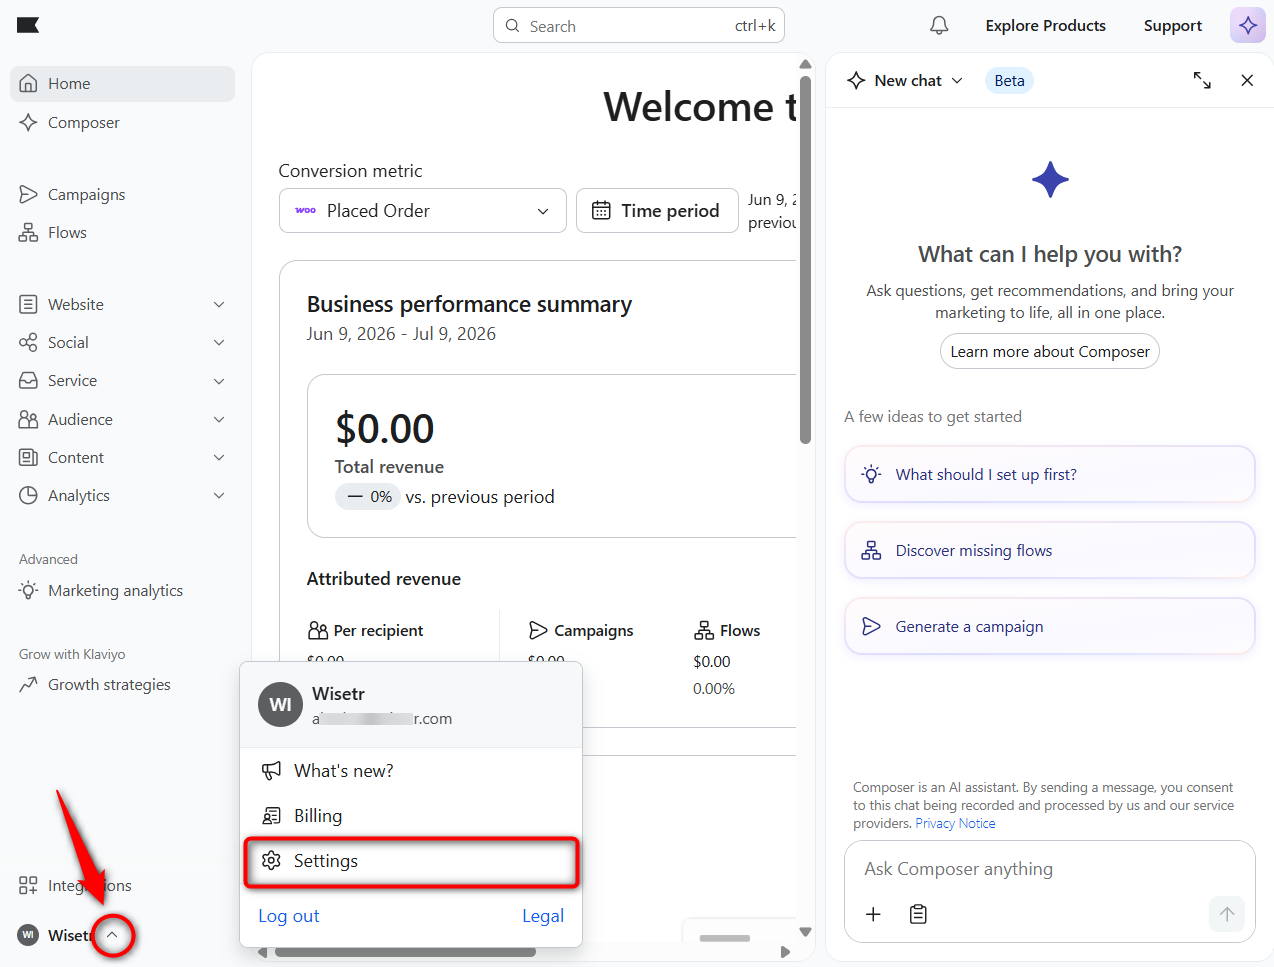Click the Analytics icon in the sidebar
Image resolution: width=1274 pixels, height=967 pixels.
click(x=28, y=496)
